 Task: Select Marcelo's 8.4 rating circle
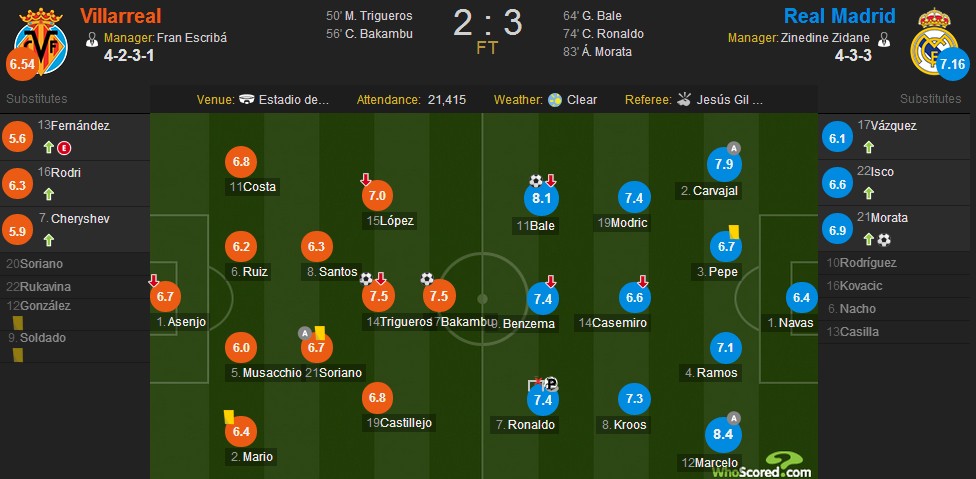(723, 434)
